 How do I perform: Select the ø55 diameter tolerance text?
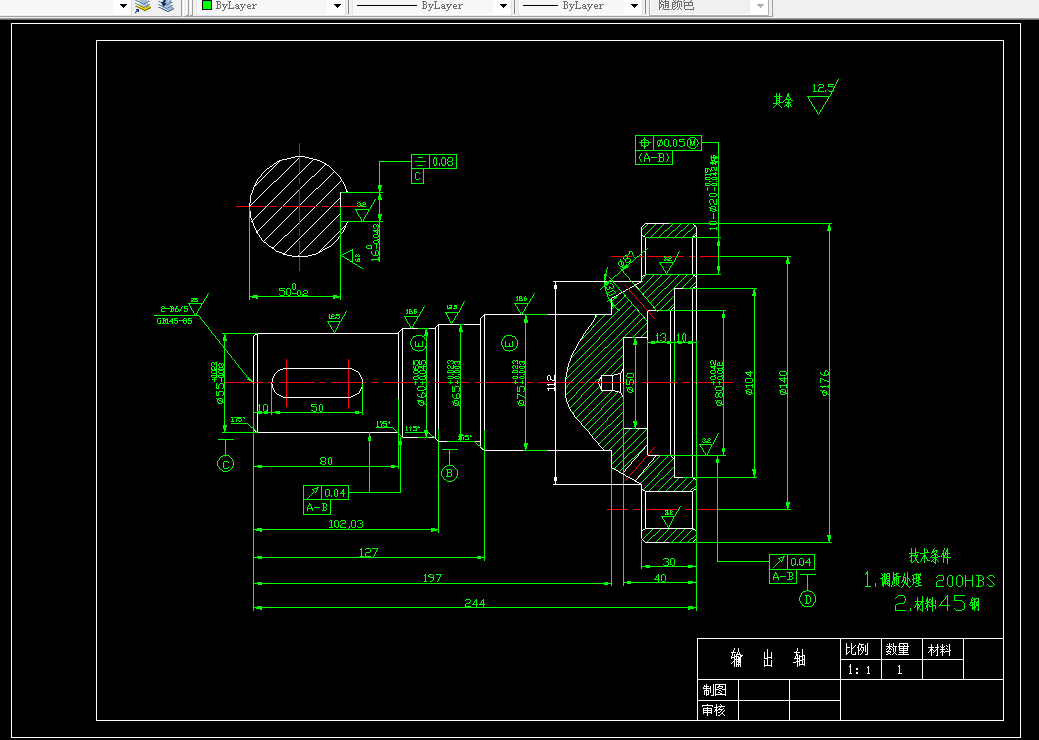(x=219, y=383)
